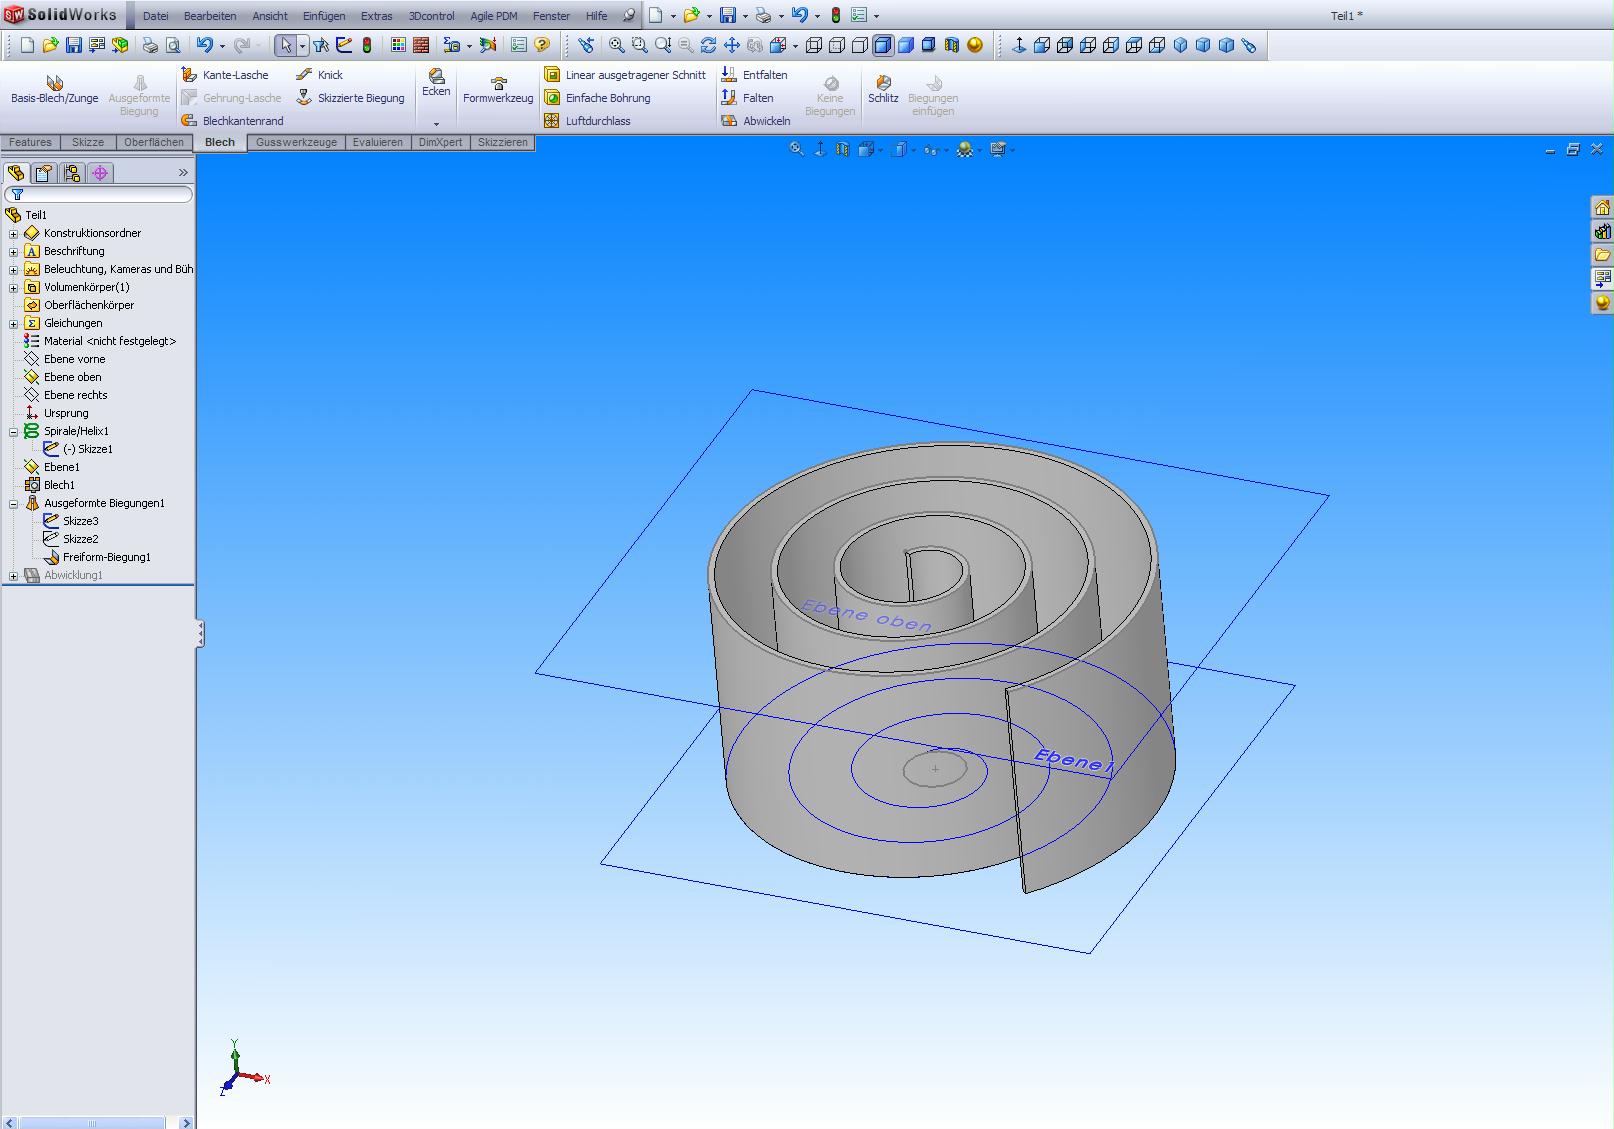This screenshot has height=1129, width=1614.
Task: Select Freiform-Biegung1 in the tree
Action: [97, 557]
